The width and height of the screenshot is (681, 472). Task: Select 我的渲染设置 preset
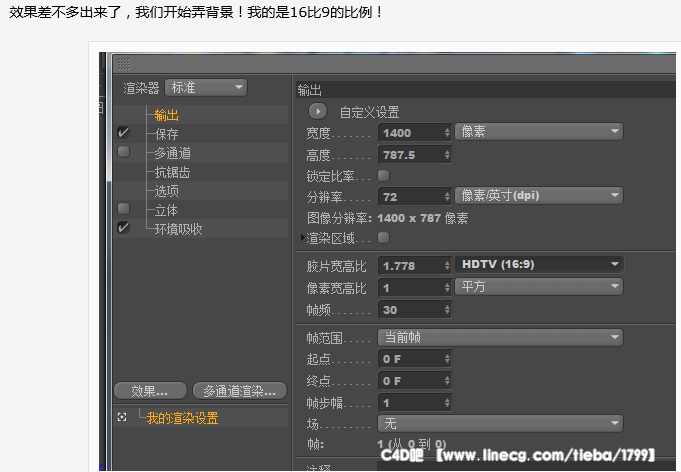(x=182, y=418)
